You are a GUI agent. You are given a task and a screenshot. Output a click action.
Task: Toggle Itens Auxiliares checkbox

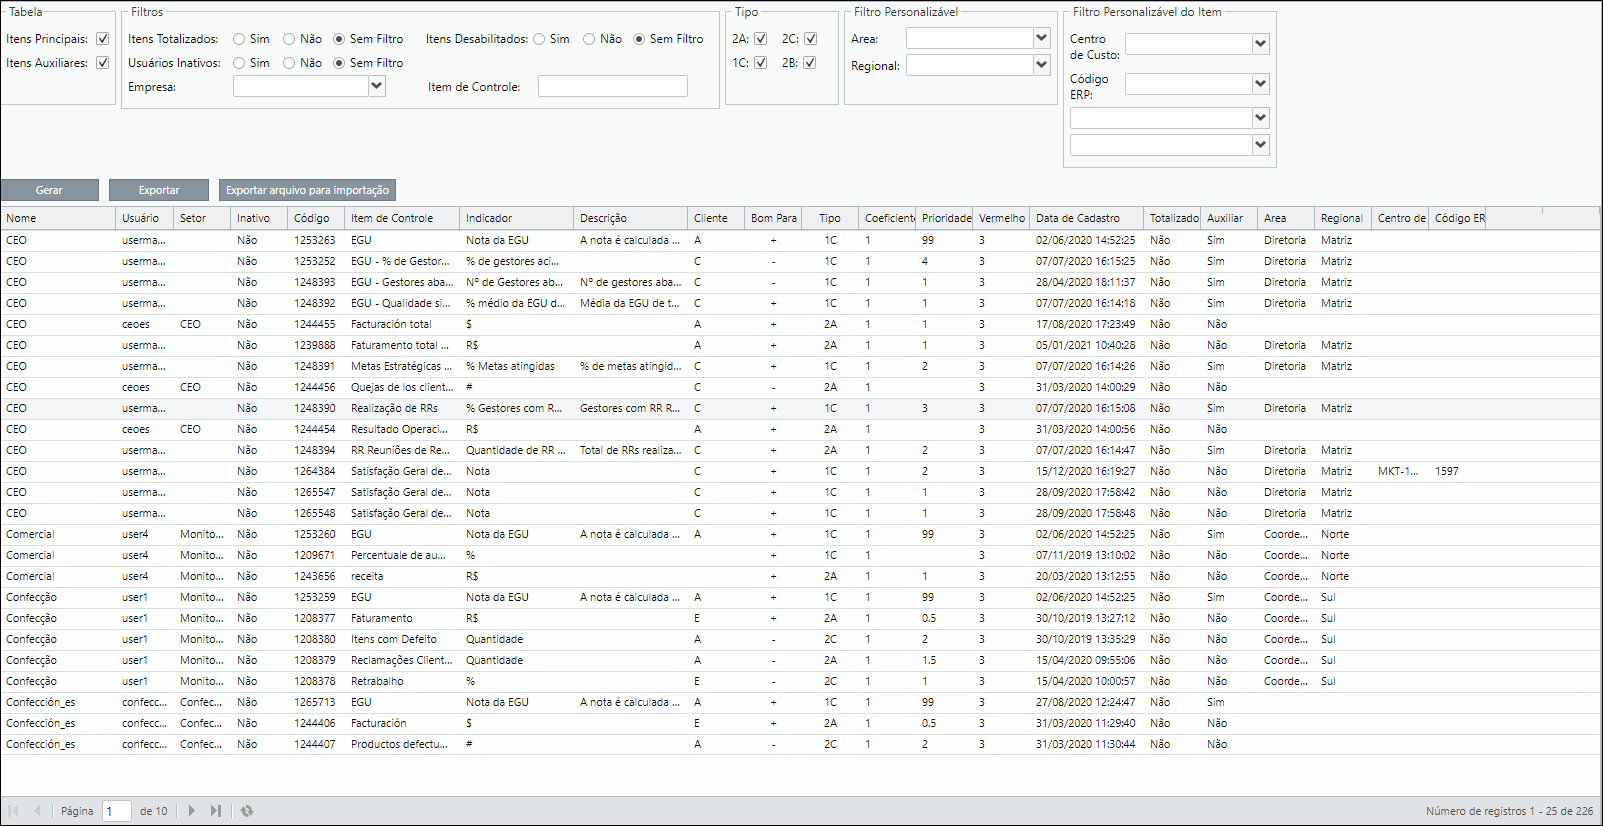pyautogui.click(x=102, y=63)
